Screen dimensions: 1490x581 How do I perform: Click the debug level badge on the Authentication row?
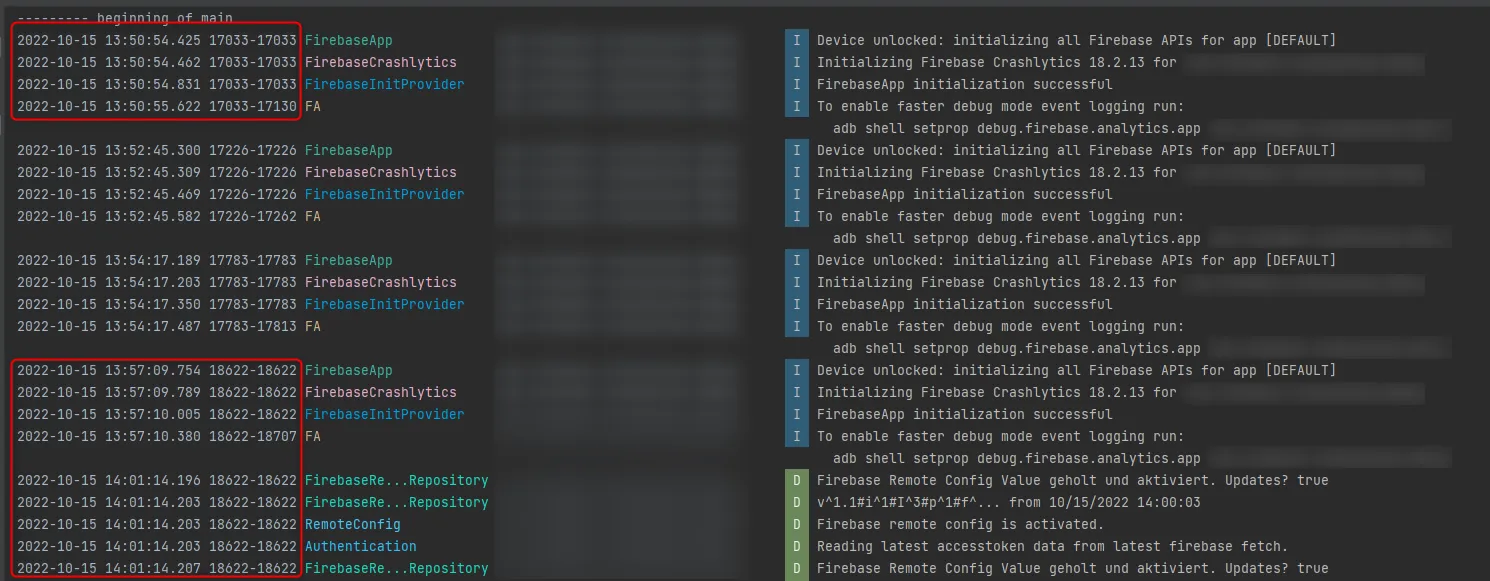[797, 547]
